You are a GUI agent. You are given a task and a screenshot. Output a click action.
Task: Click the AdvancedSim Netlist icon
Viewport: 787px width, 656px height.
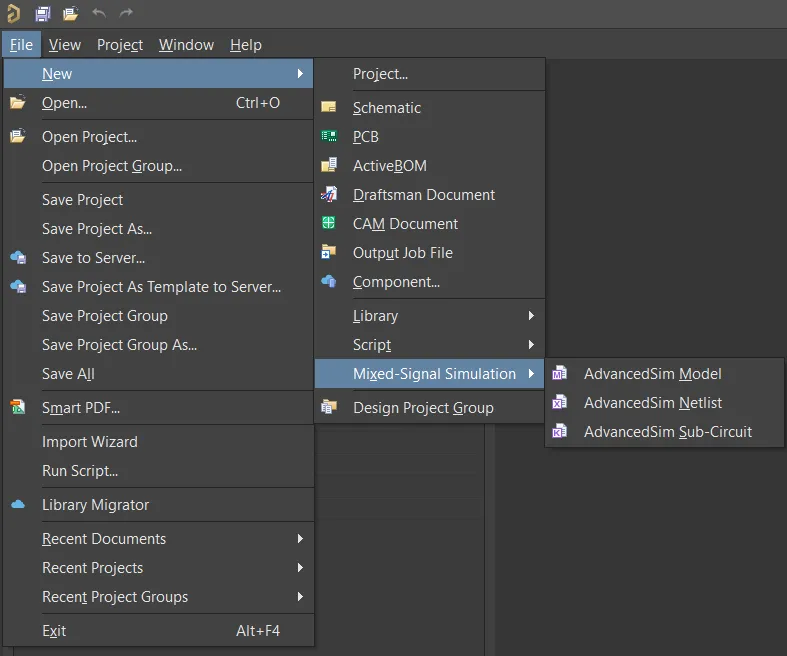point(560,403)
